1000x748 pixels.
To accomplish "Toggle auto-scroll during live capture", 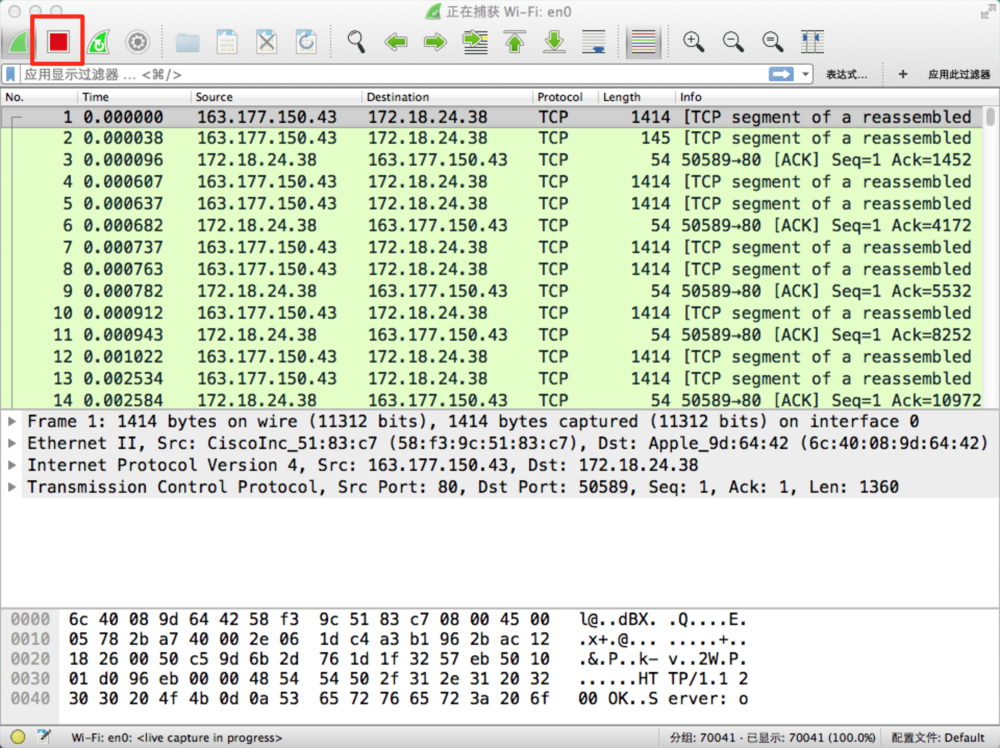I will pos(593,42).
